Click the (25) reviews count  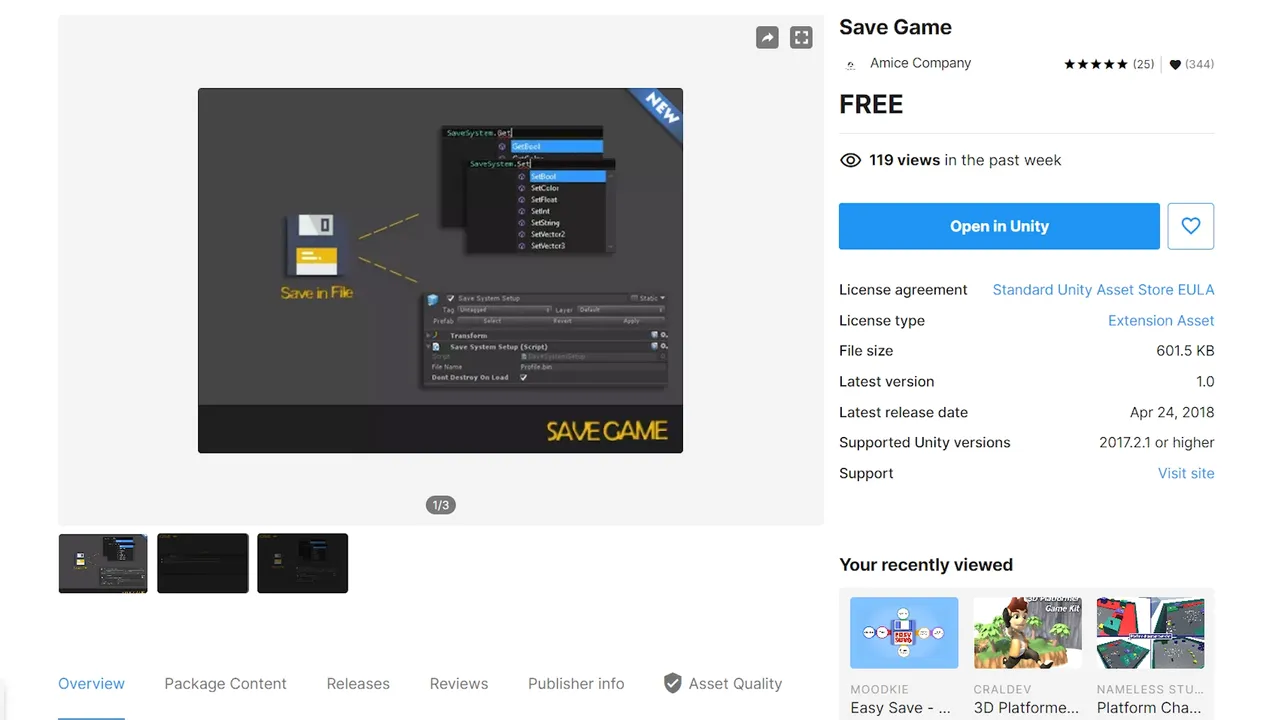pos(1143,64)
